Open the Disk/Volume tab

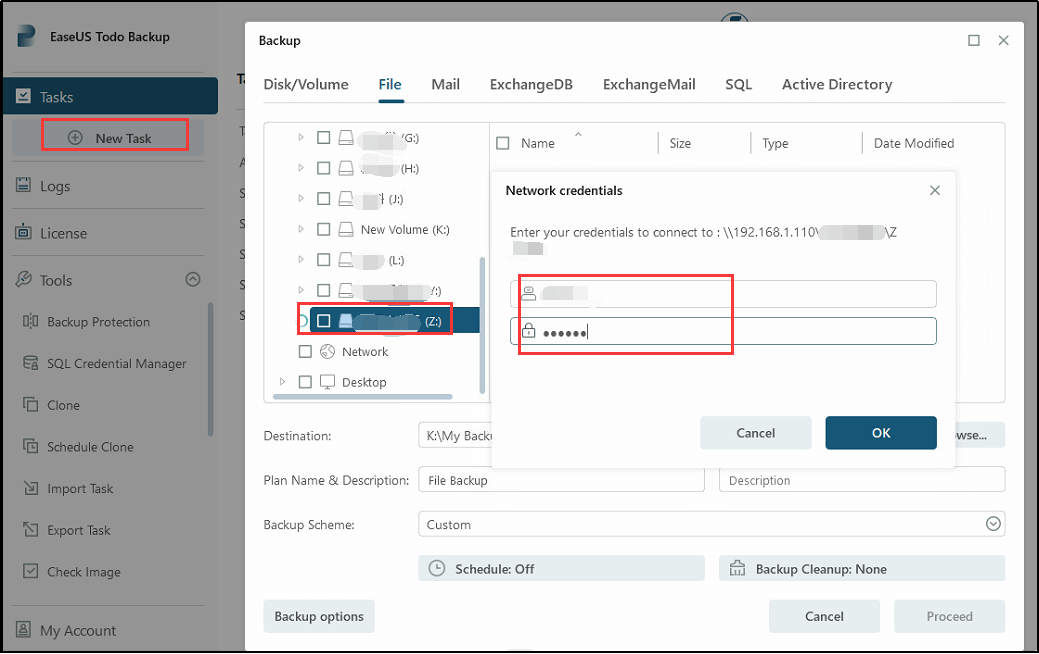[x=306, y=84]
